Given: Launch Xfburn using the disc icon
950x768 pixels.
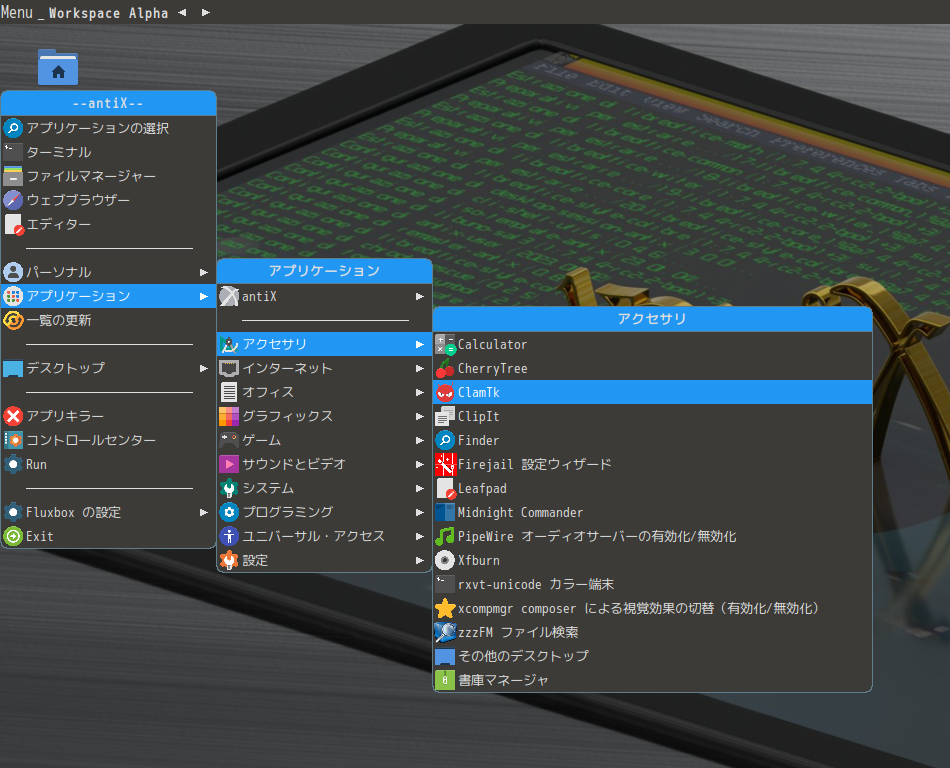Looking at the screenshot, I should point(445,560).
